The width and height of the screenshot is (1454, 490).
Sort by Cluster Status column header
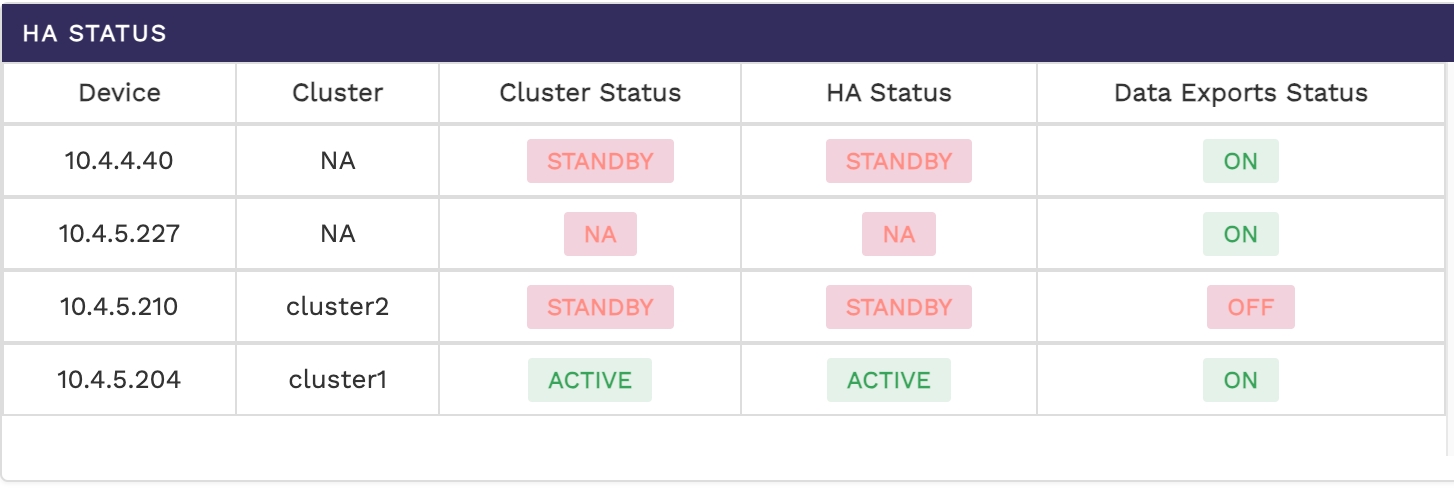coord(590,93)
